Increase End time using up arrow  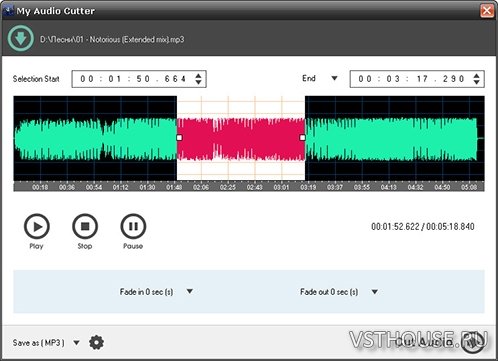click(476, 76)
